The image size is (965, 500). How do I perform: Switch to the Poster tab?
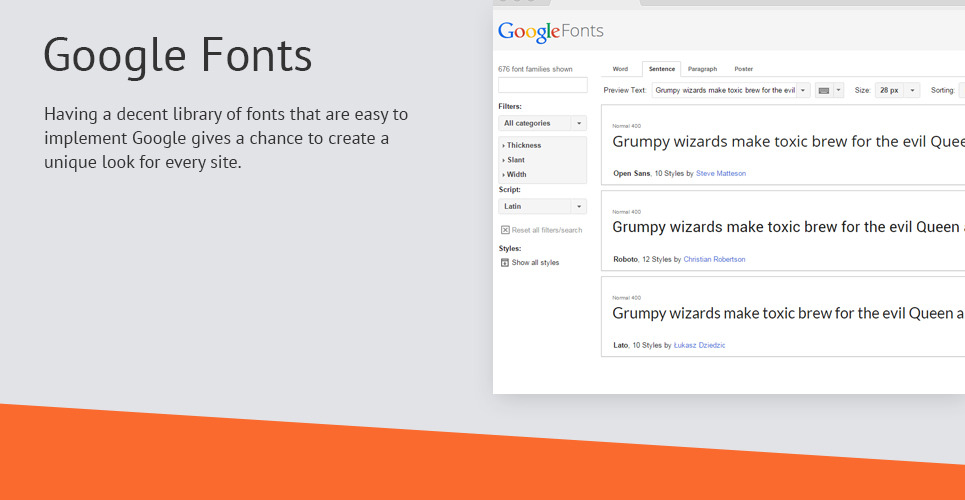click(743, 69)
